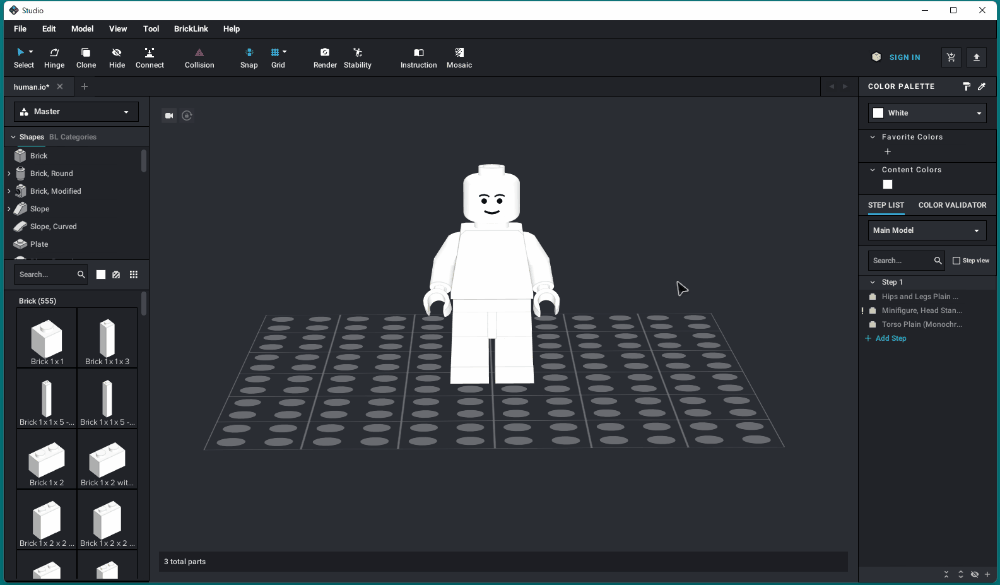The image size is (1000, 585).
Task: Run the Stability check
Action: pos(357,57)
